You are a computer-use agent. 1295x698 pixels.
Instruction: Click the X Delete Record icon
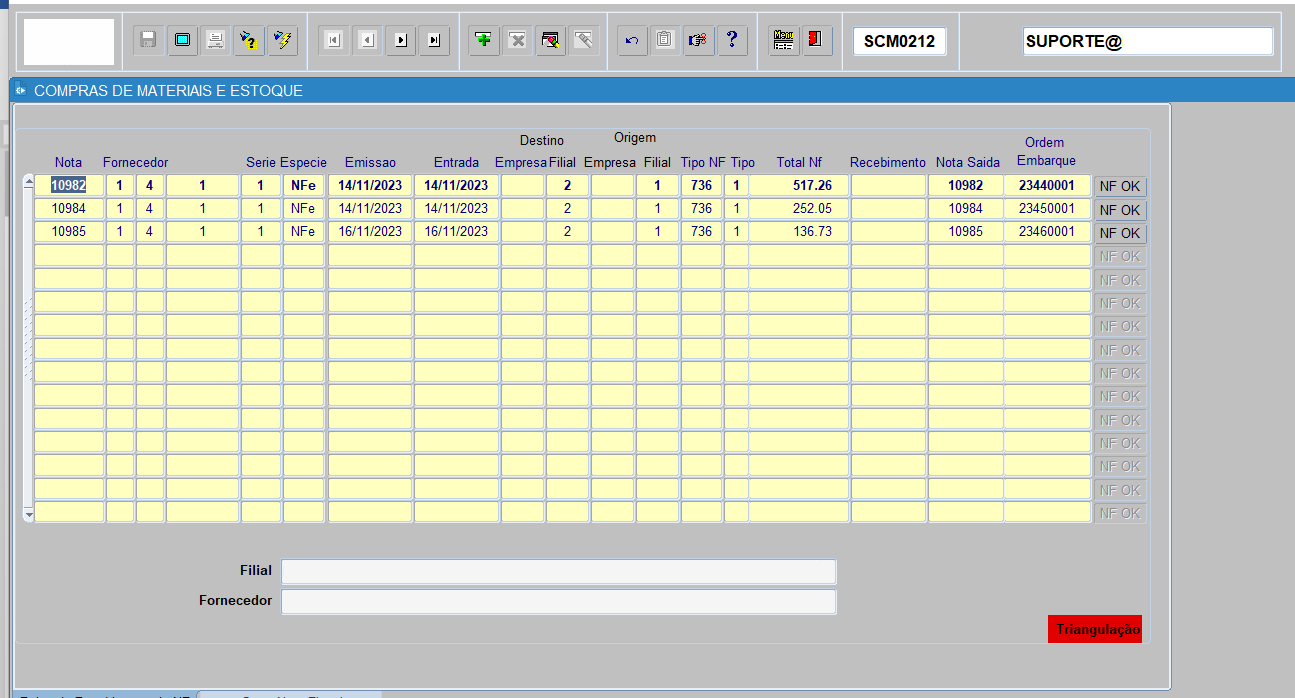tap(517, 40)
